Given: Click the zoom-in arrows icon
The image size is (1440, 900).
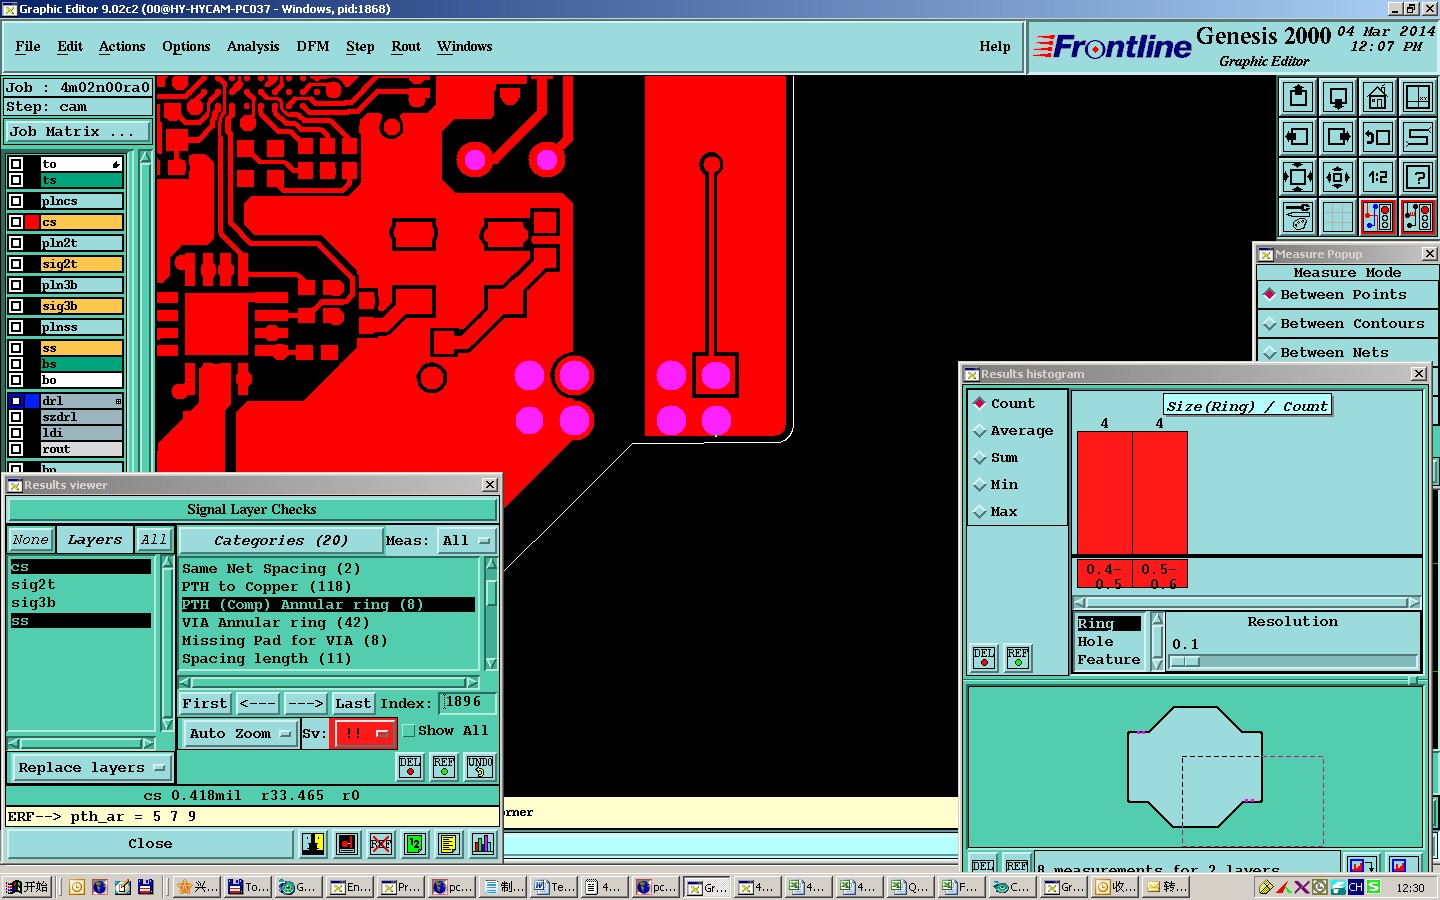Looking at the screenshot, I should [1298, 177].
